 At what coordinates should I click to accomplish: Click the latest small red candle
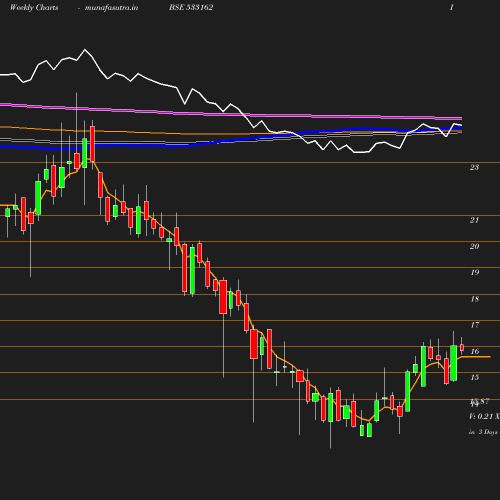pos(462,348)
